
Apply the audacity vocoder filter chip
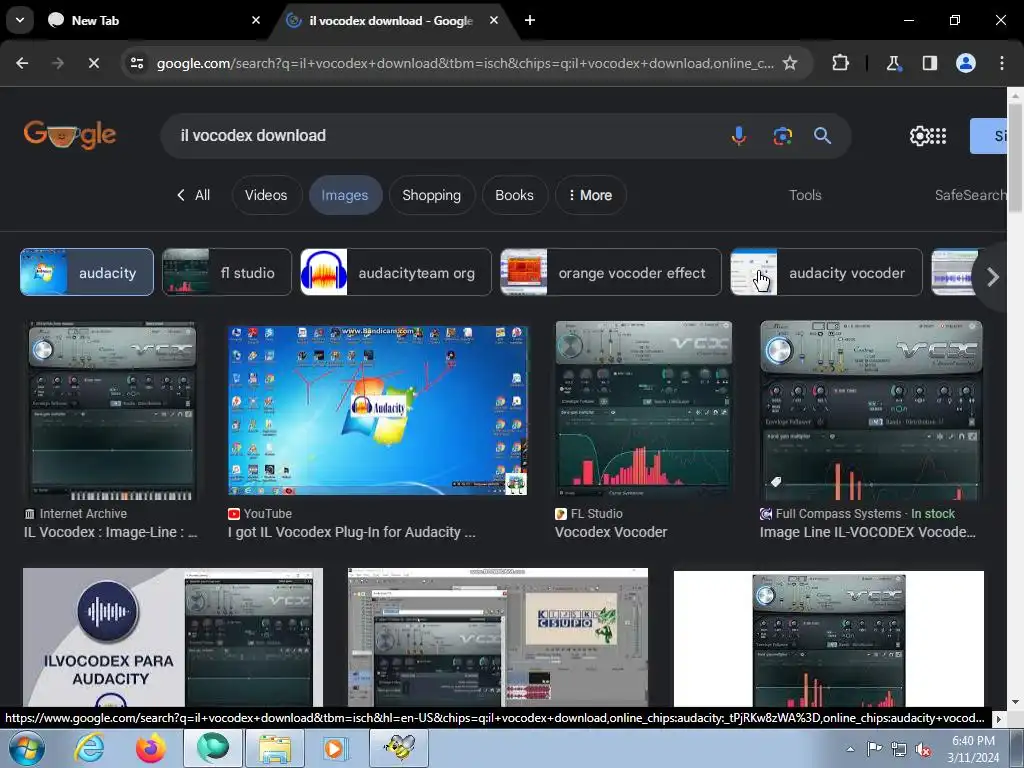click(x=826, y=272)
